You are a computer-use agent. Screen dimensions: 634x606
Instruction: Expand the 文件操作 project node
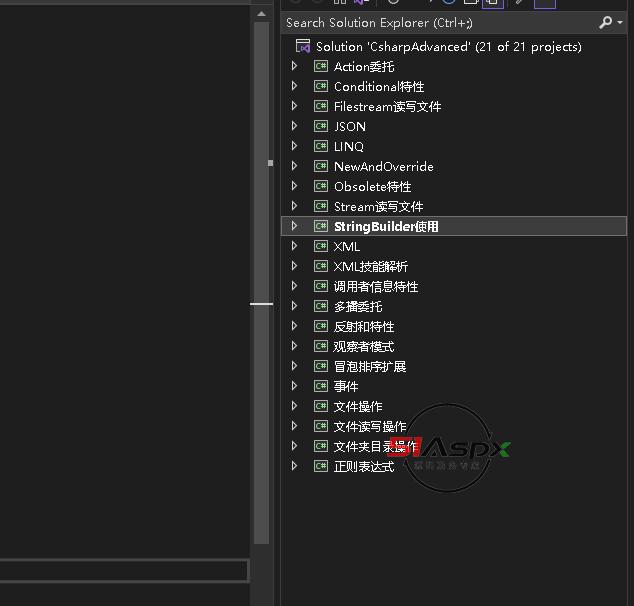tap(295, 406)
